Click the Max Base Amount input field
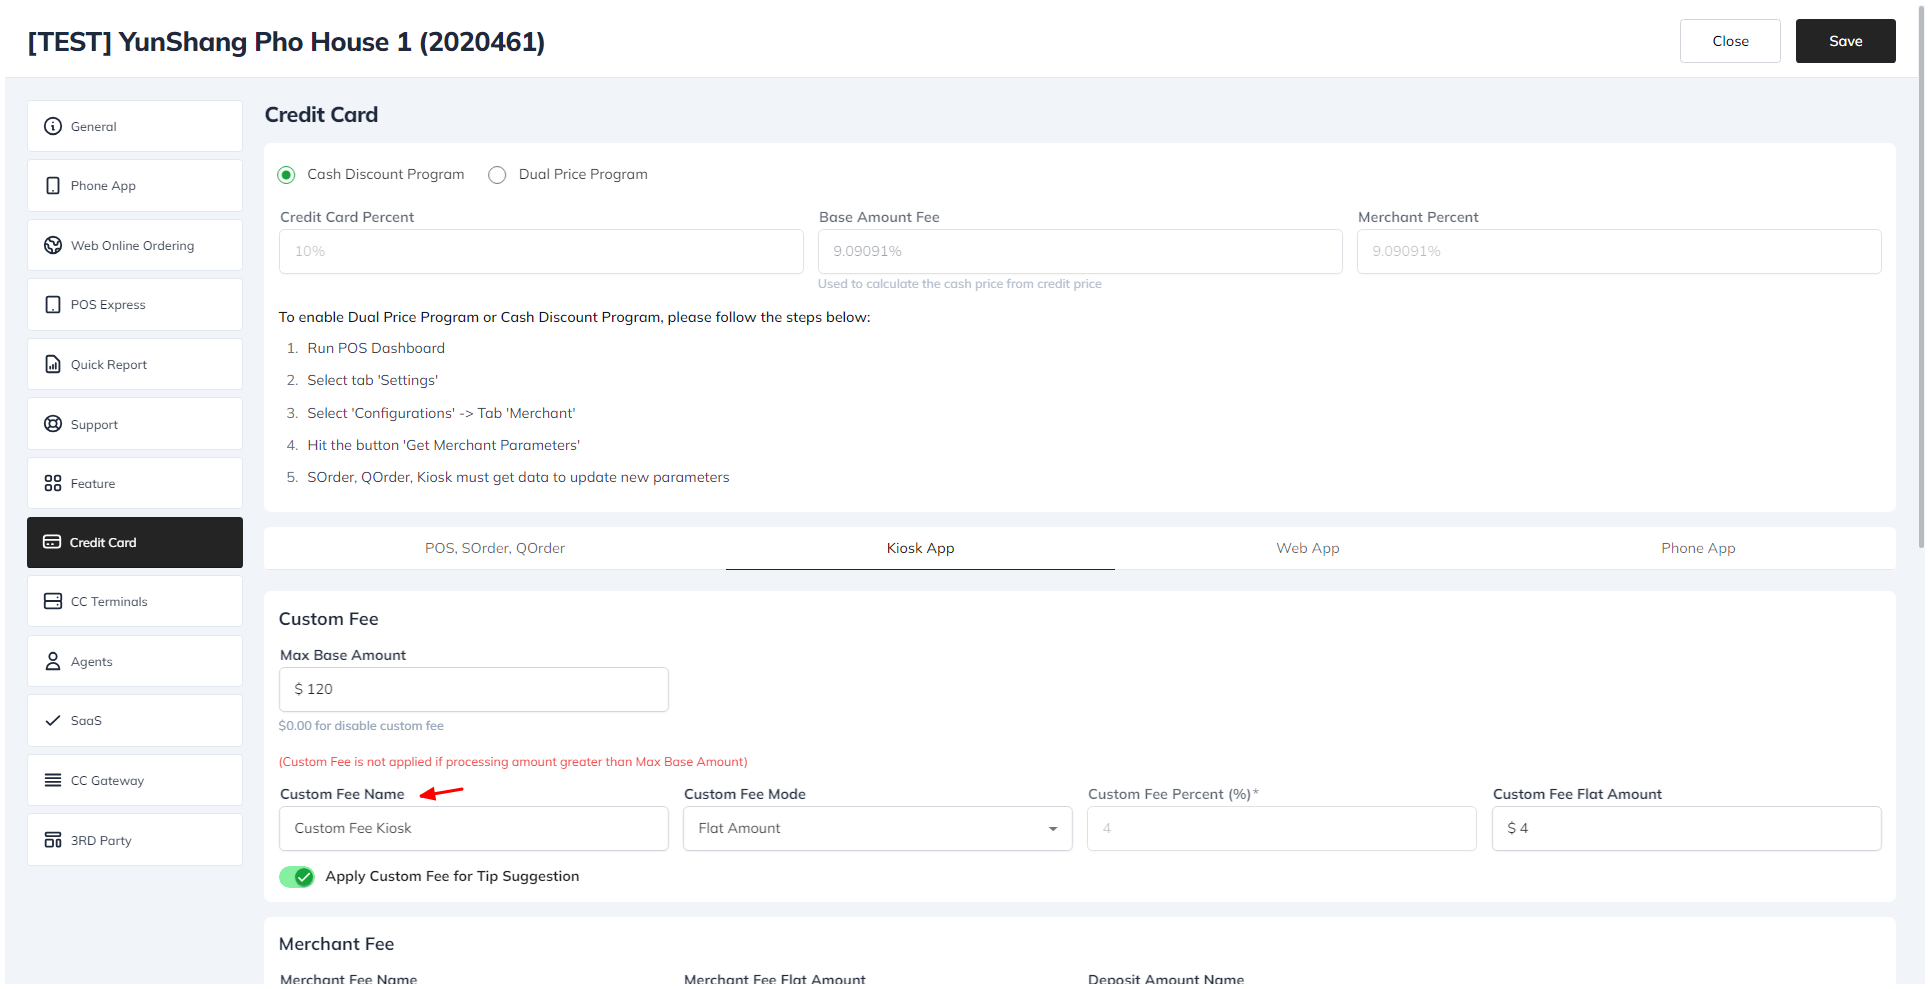 473,689
